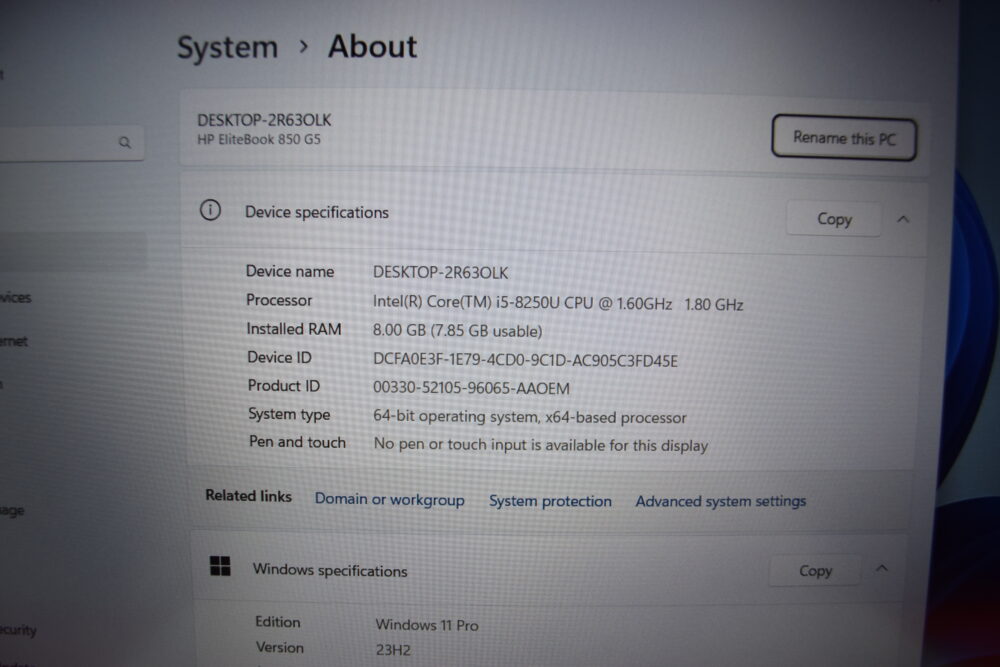Click the Windows specifications heading

tap(330, 570)
